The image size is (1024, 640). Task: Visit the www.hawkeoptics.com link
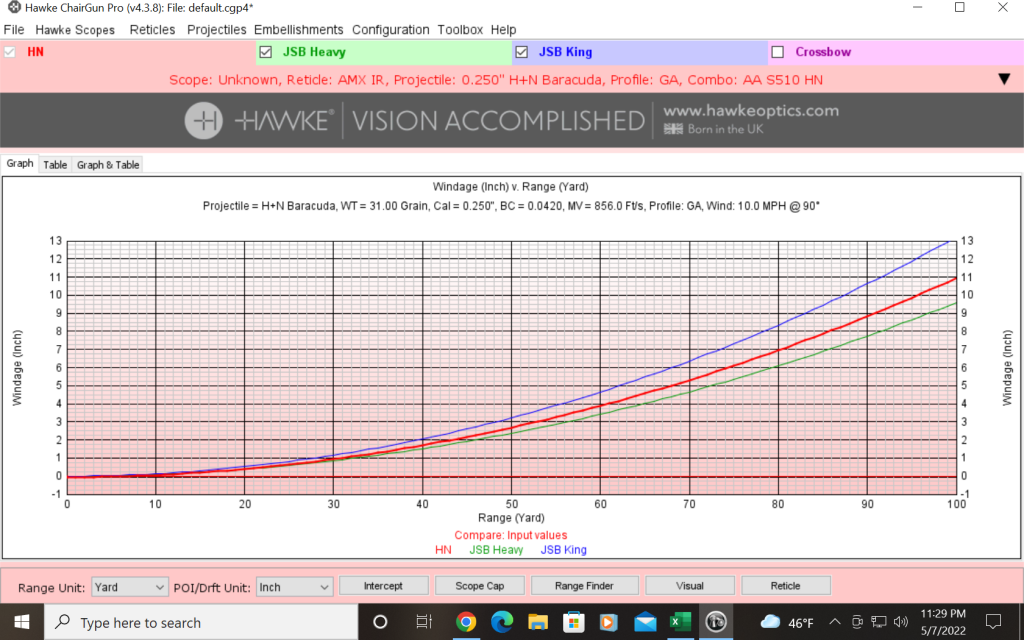[751, 111]
